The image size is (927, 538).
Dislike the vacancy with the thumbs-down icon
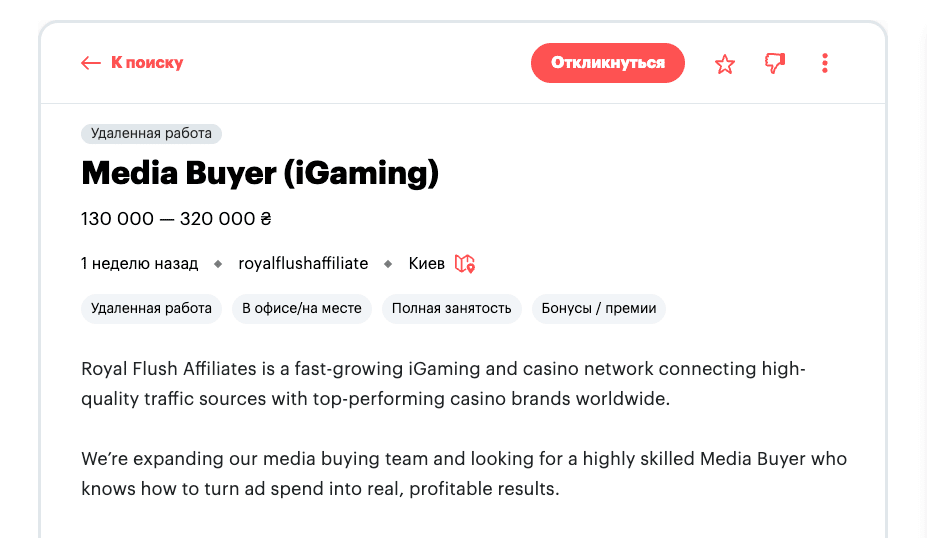click(775, 63)
